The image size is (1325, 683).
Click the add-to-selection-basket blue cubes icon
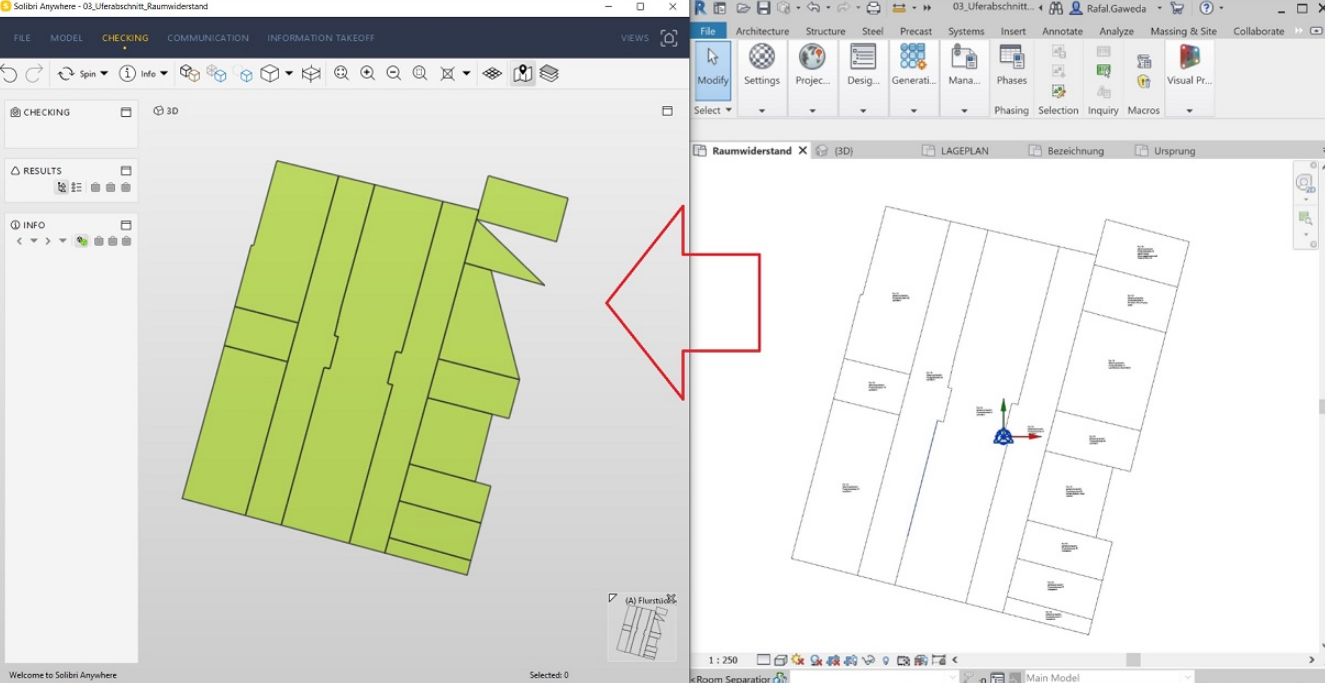(216, 73)
